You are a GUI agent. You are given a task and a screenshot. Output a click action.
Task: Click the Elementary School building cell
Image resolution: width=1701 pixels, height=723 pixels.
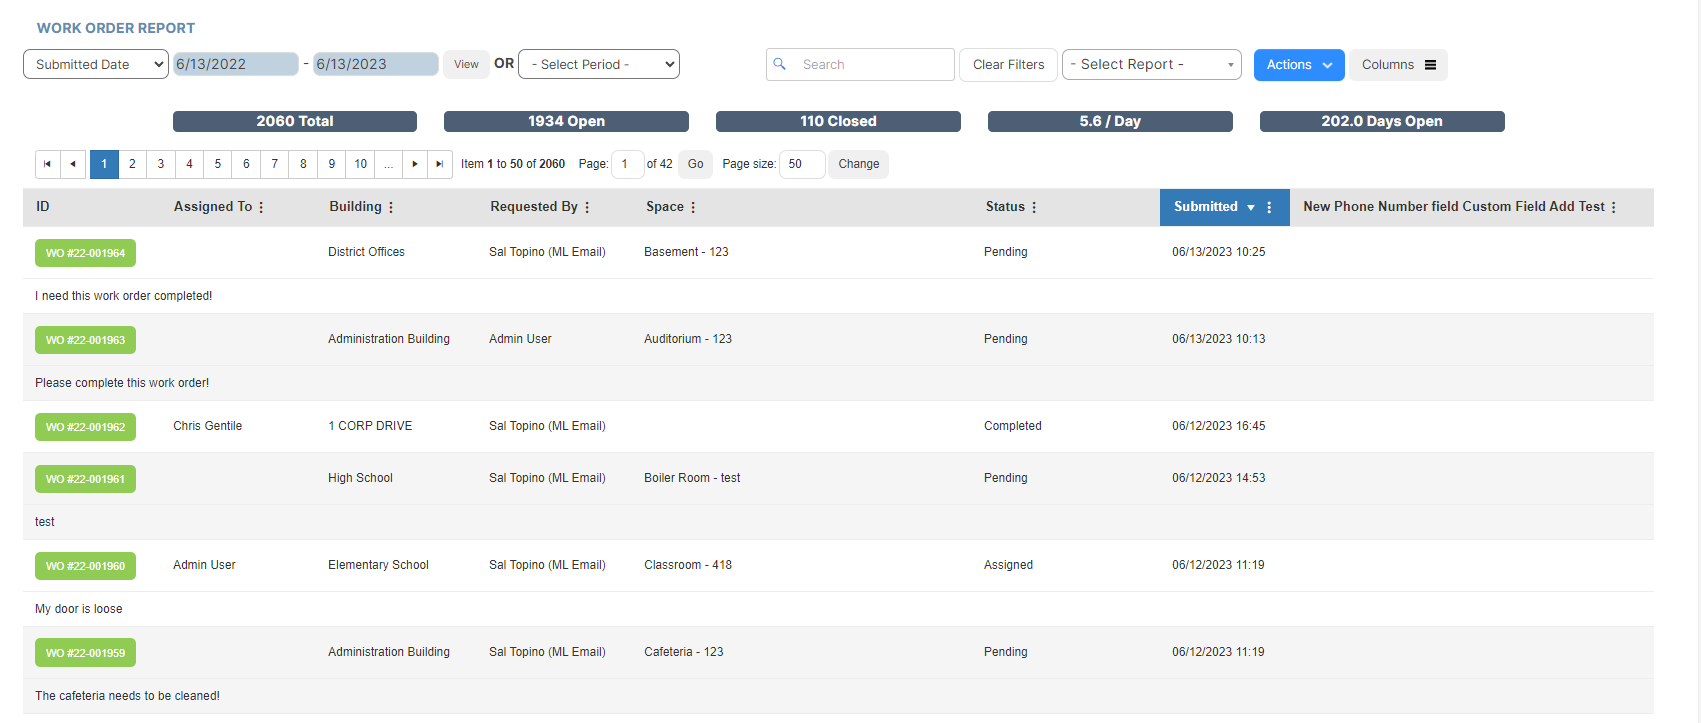click(x=378, y=565)
